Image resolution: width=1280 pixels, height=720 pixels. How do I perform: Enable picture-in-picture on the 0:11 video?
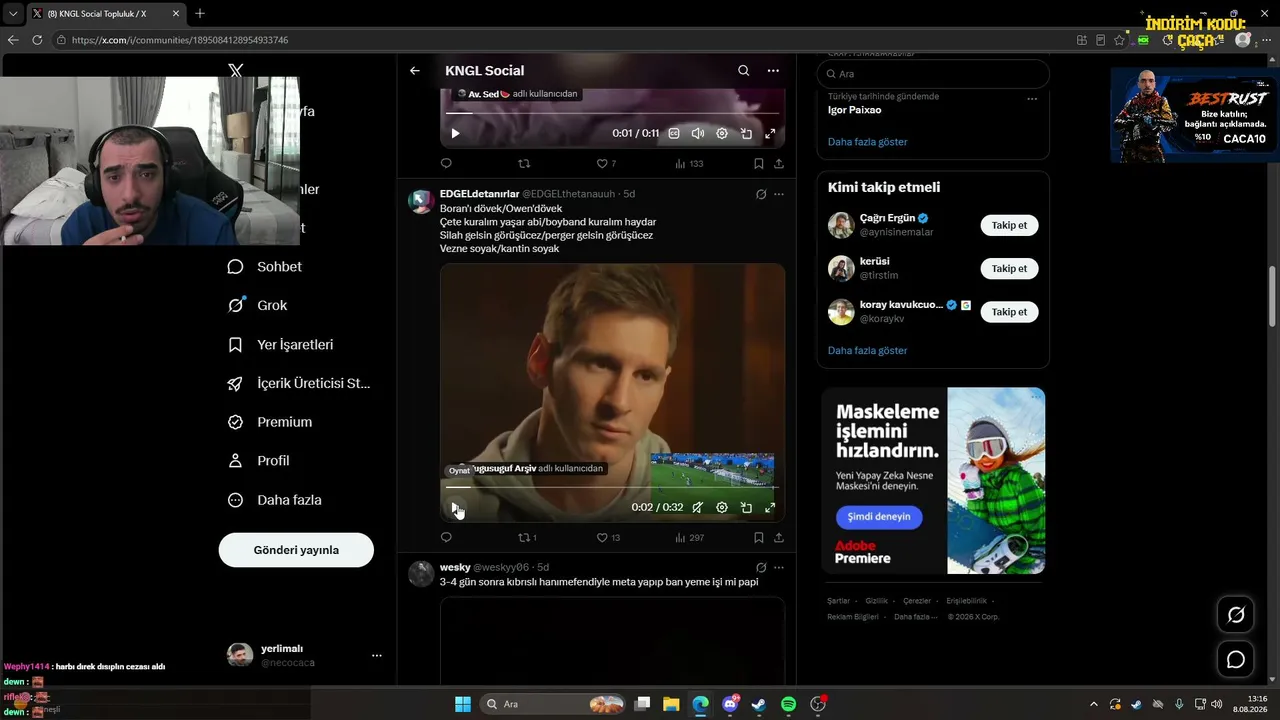point(746,133)
